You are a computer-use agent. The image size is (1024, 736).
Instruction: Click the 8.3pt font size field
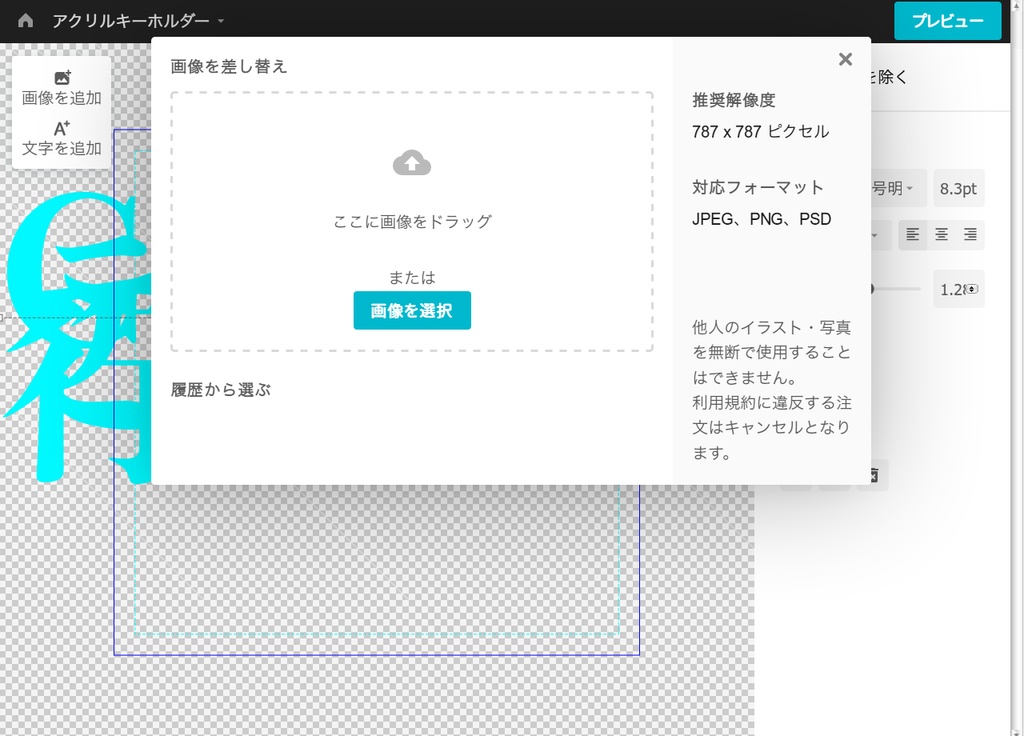(x=958, y=187)
